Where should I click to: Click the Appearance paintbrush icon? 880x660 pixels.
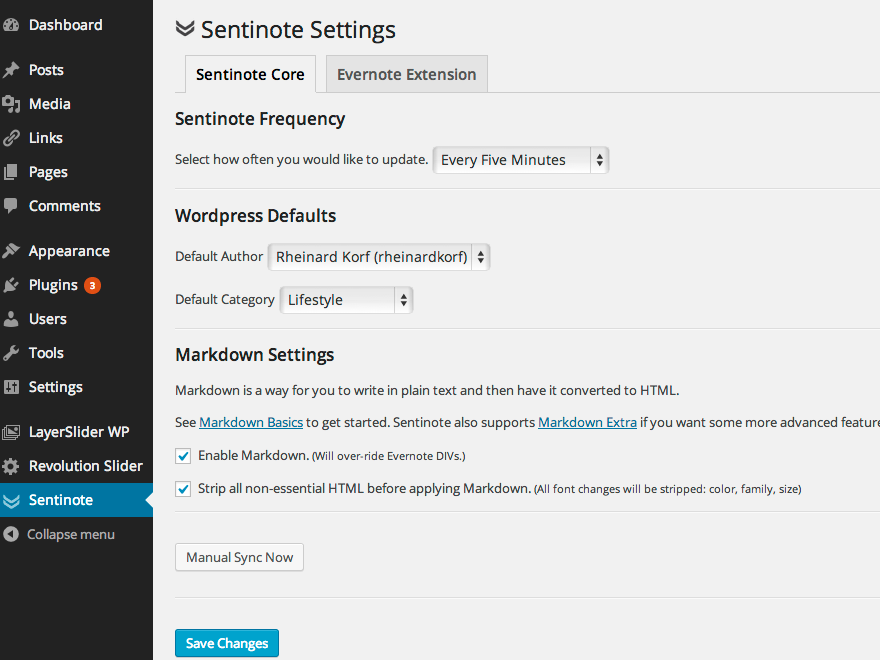point(11,251)
